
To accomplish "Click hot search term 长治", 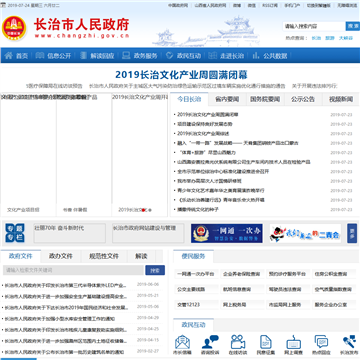I will tap(316, 38).
